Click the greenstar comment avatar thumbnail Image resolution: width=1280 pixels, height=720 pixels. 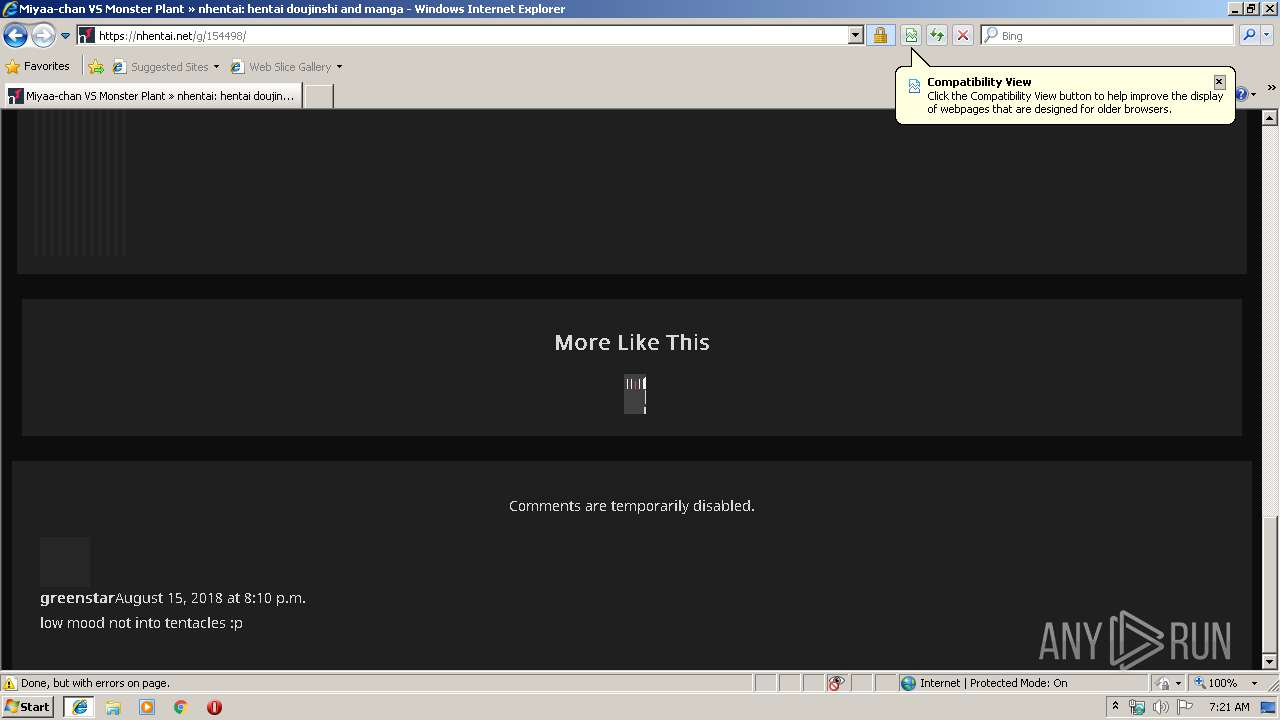click(65, 562)
